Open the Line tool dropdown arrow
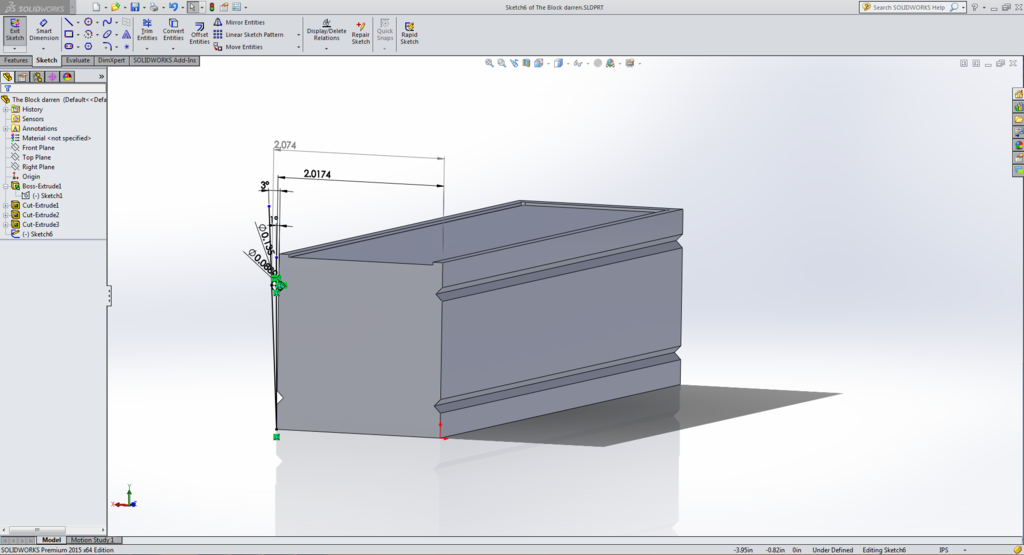This screenshot has width=1024, height=555. [78, 22]
